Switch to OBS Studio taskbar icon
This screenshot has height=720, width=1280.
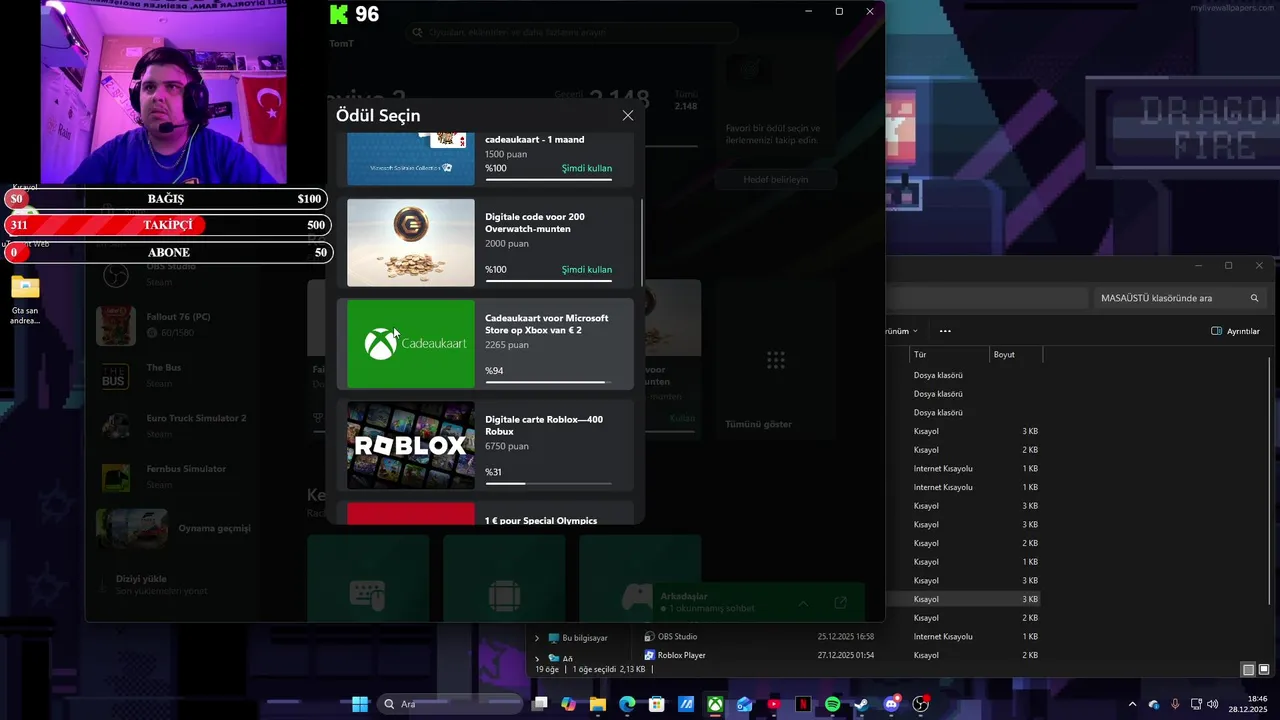(x=920, y=704)
